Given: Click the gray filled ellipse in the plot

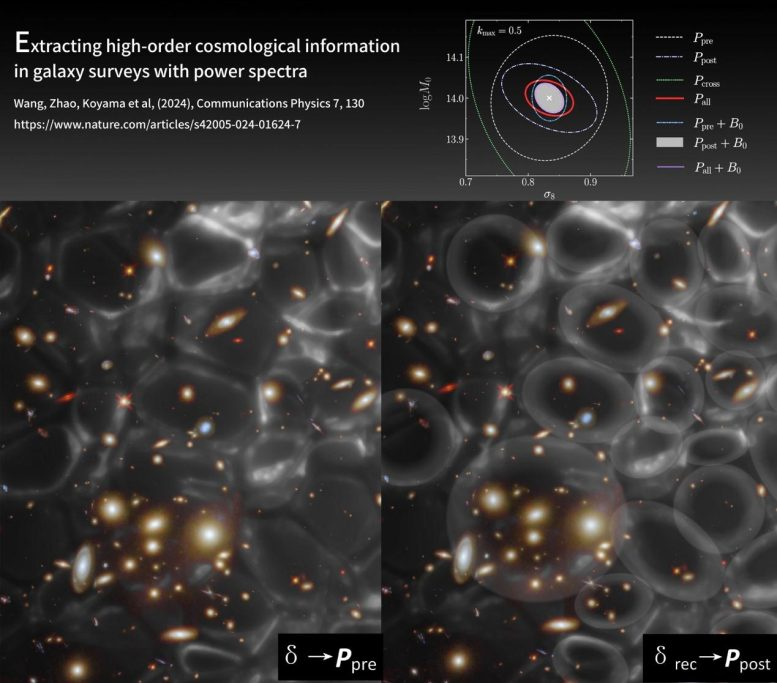Looking at the screenshot, I should [545, 100].
